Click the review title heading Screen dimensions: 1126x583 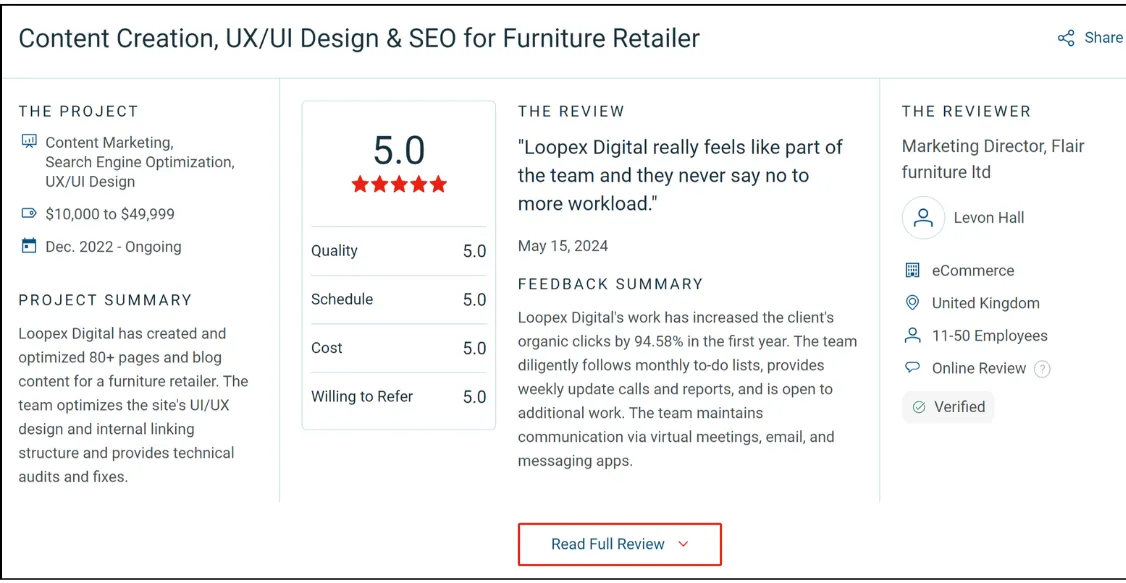pos(359,38)
